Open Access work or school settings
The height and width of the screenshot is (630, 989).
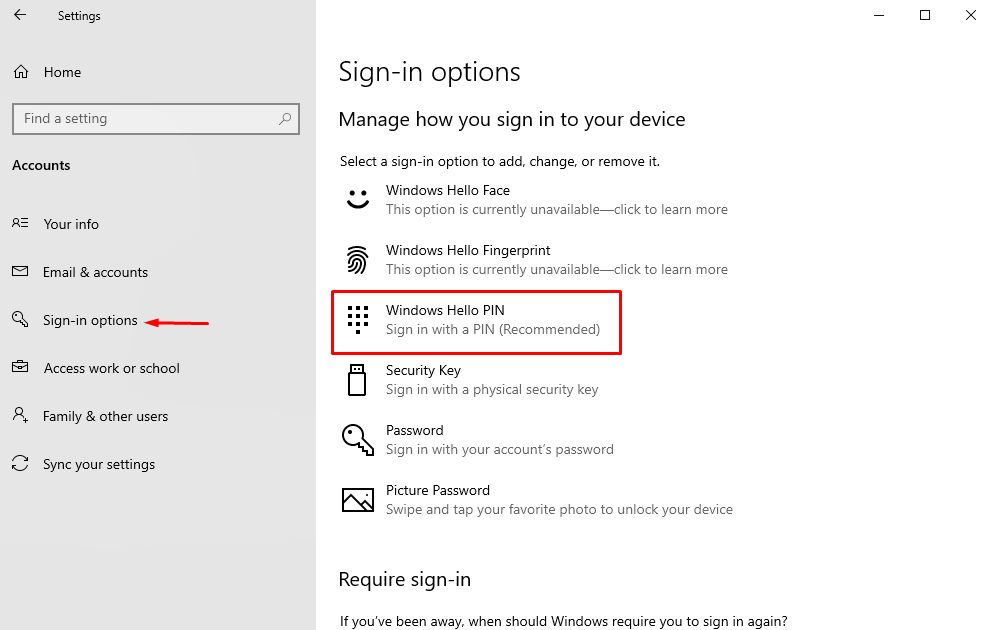coord(109,367)
